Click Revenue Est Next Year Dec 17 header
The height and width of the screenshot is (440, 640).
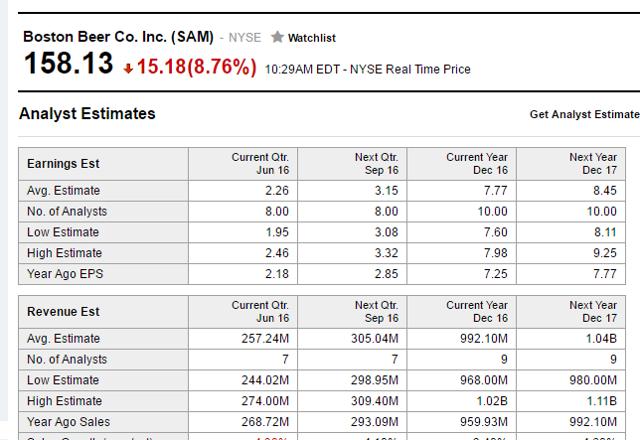(571, 312)
